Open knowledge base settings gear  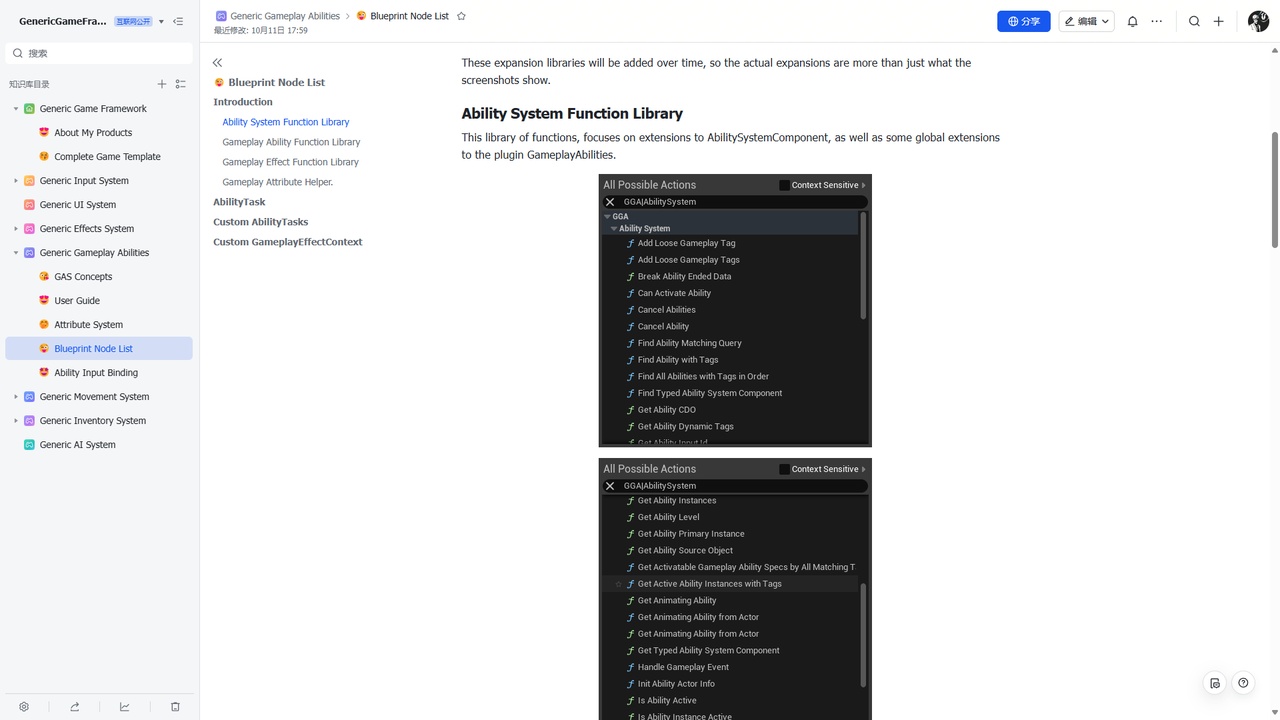tap(24, 707)
